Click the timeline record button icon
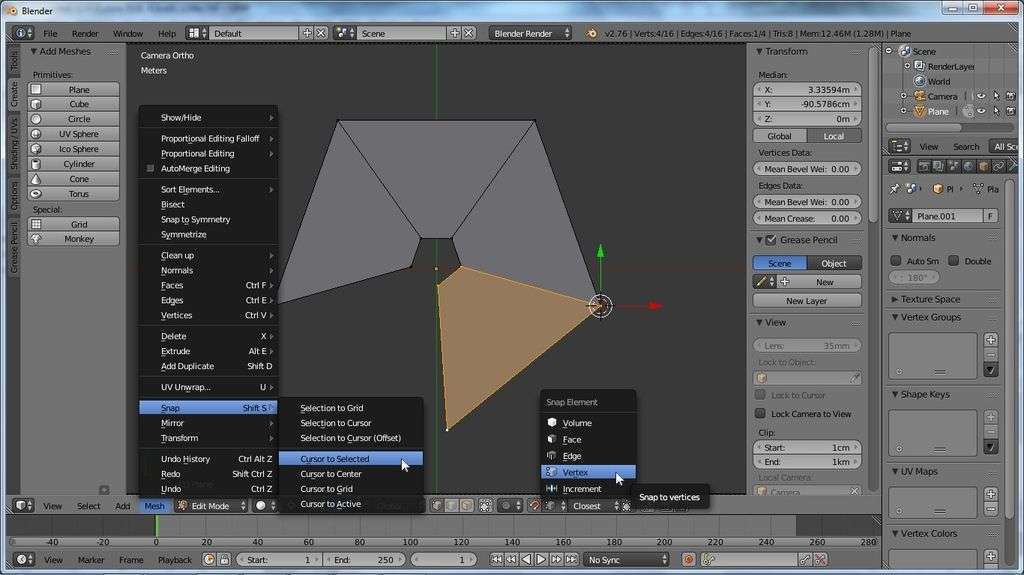Screen dimensions: 1024x575 (x=686, y=560)
